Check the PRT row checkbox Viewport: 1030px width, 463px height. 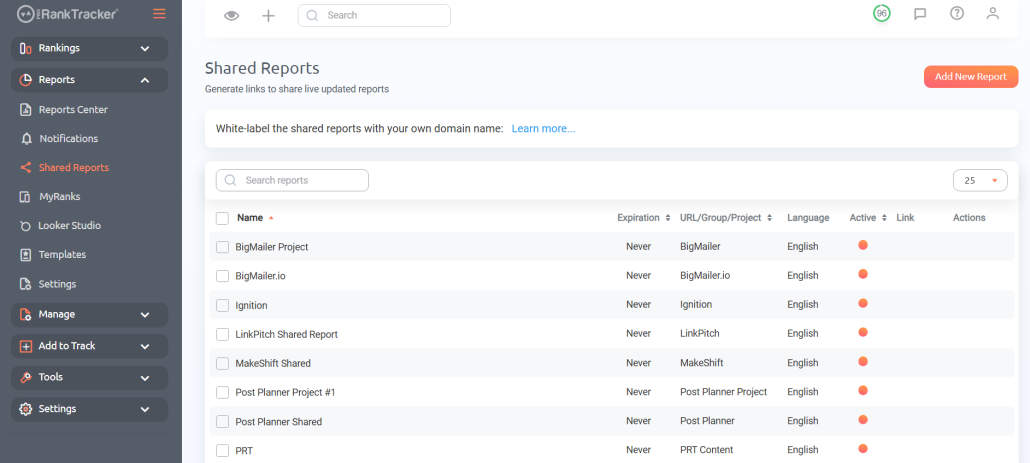[223, 451]
